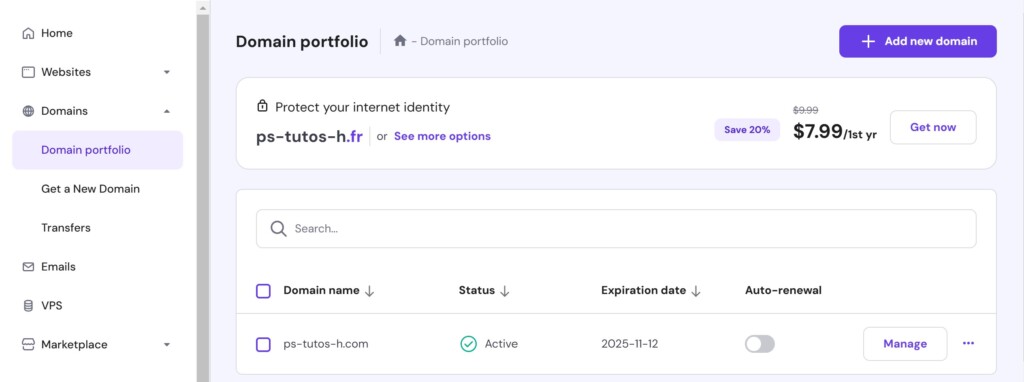Tick the checkbox beside ps-tutos-h.com

(x=263, y=344)
